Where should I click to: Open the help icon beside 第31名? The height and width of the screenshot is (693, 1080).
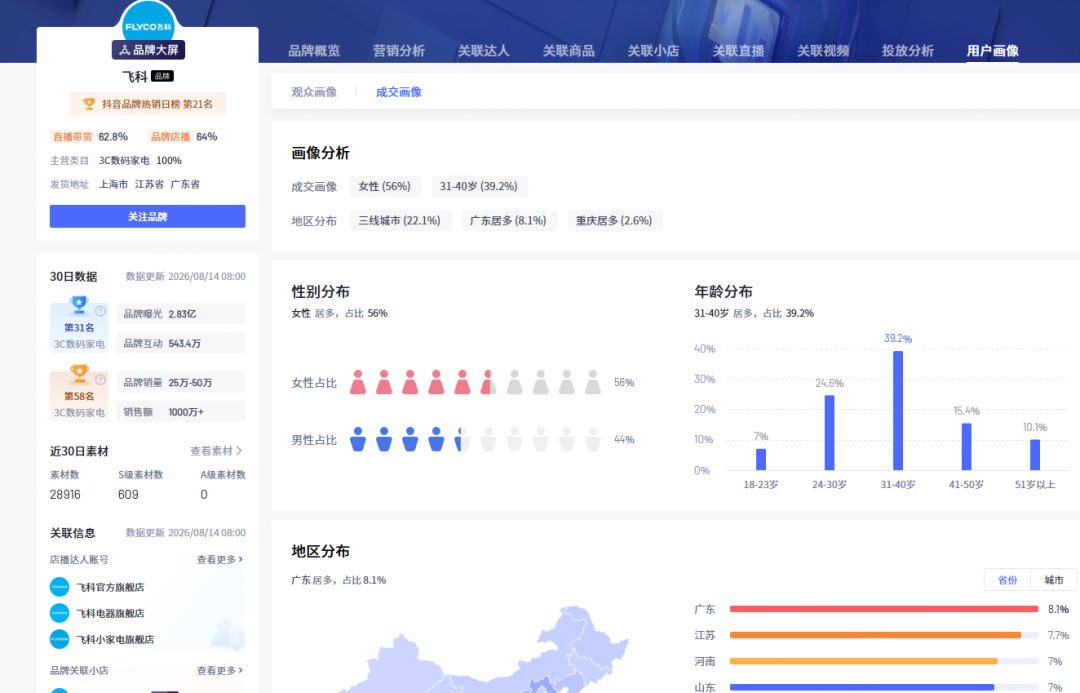tap(101, 311)
